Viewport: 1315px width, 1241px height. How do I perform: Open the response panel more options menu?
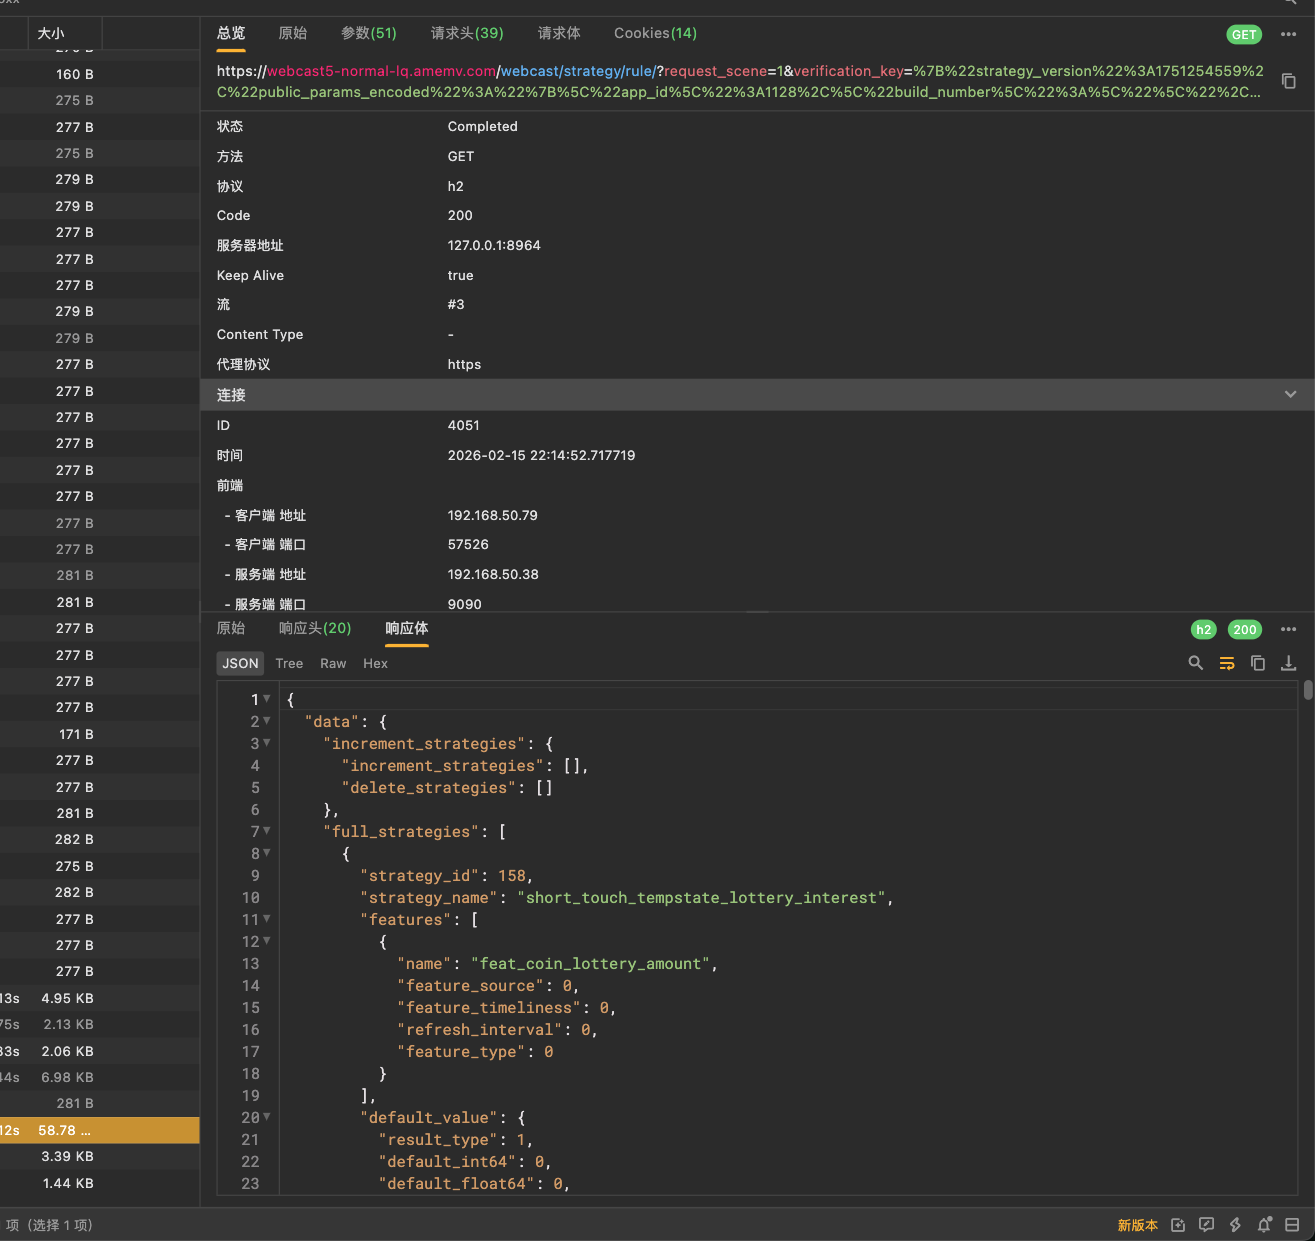1288,629
